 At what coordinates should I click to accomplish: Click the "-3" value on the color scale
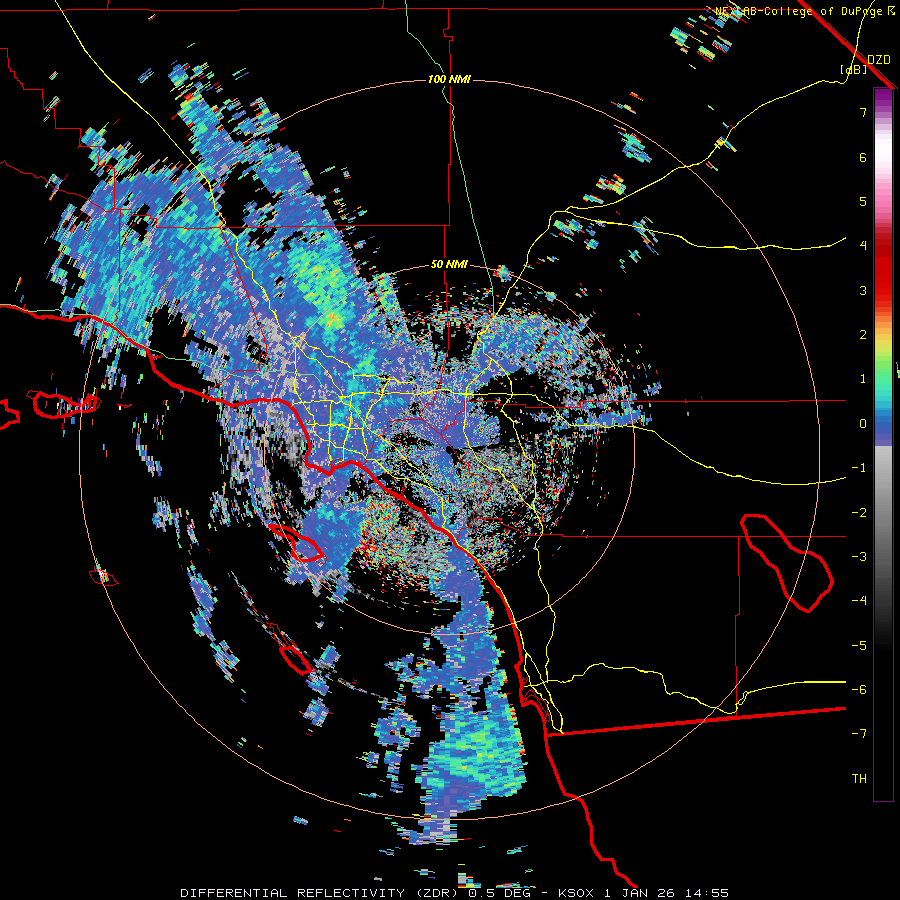click(x=859, y=557)
